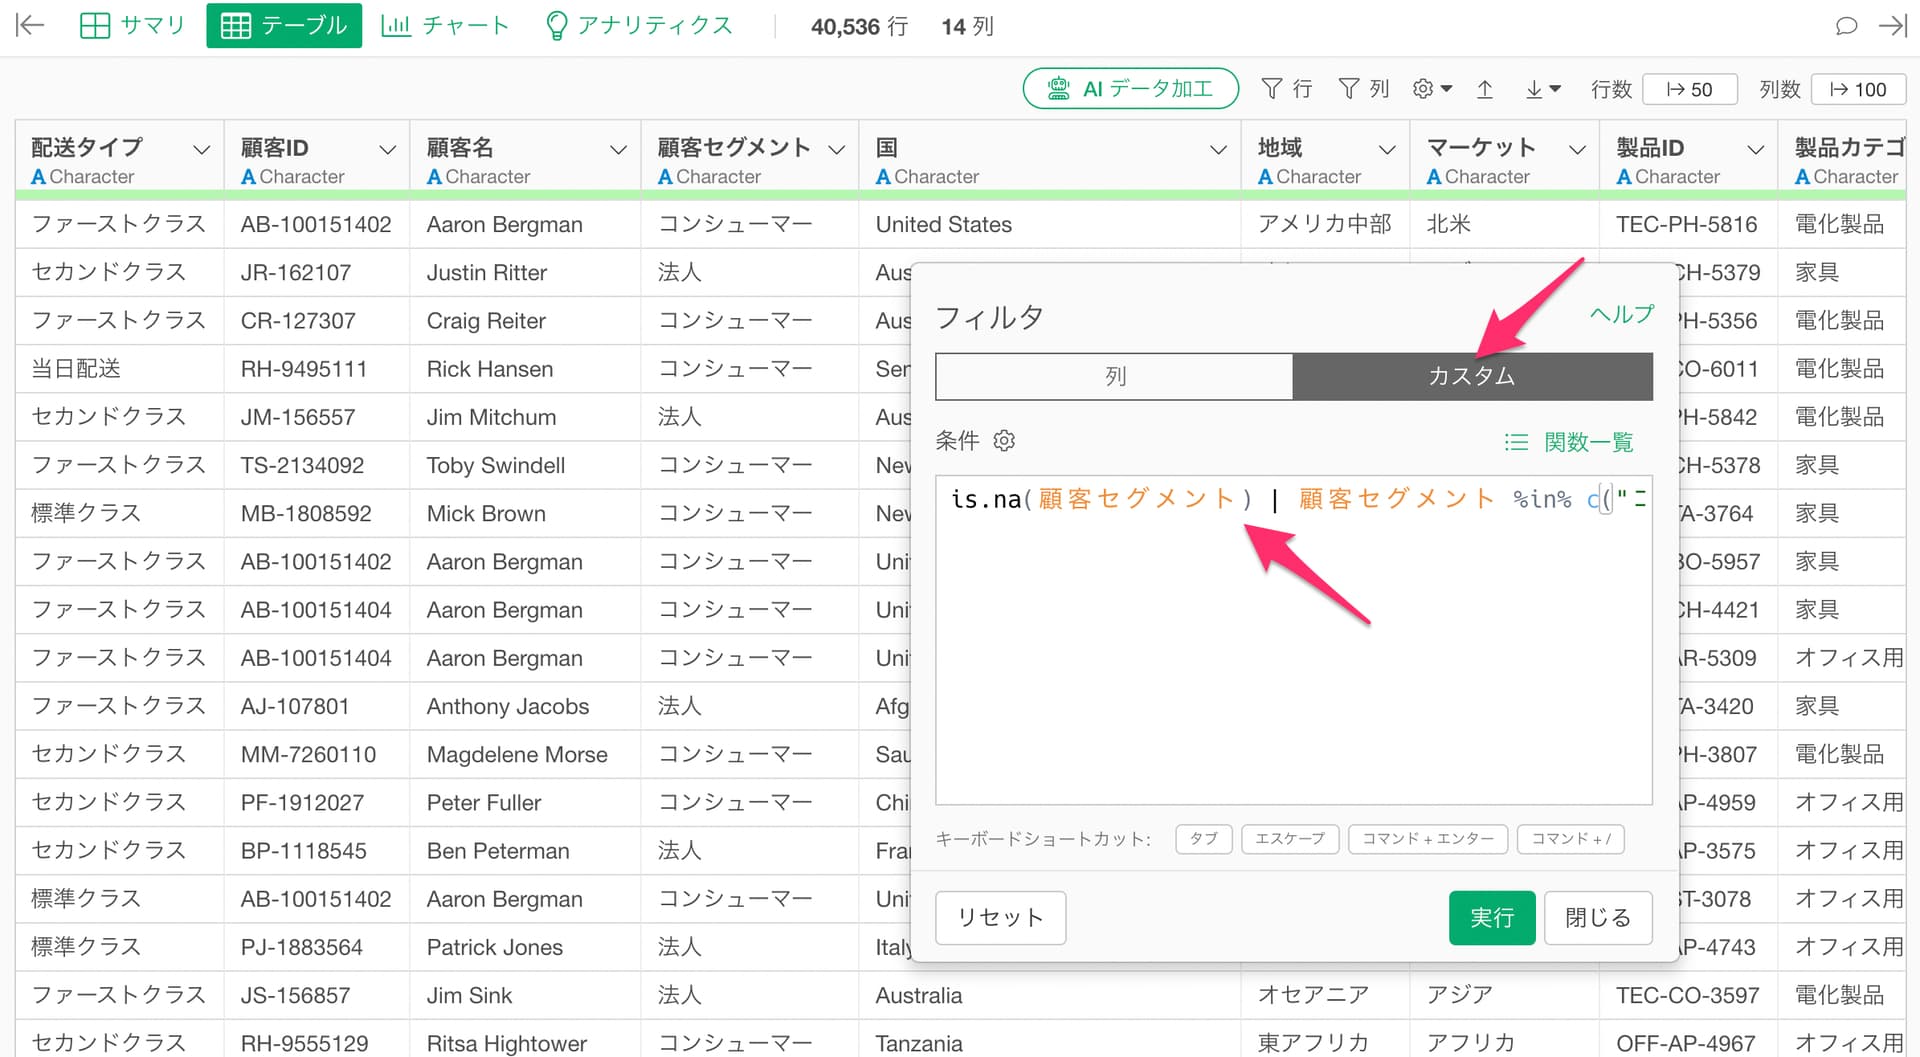Click the collapse-left arrow icon at top left
1920x1057 pixels.
coord(31,26)
